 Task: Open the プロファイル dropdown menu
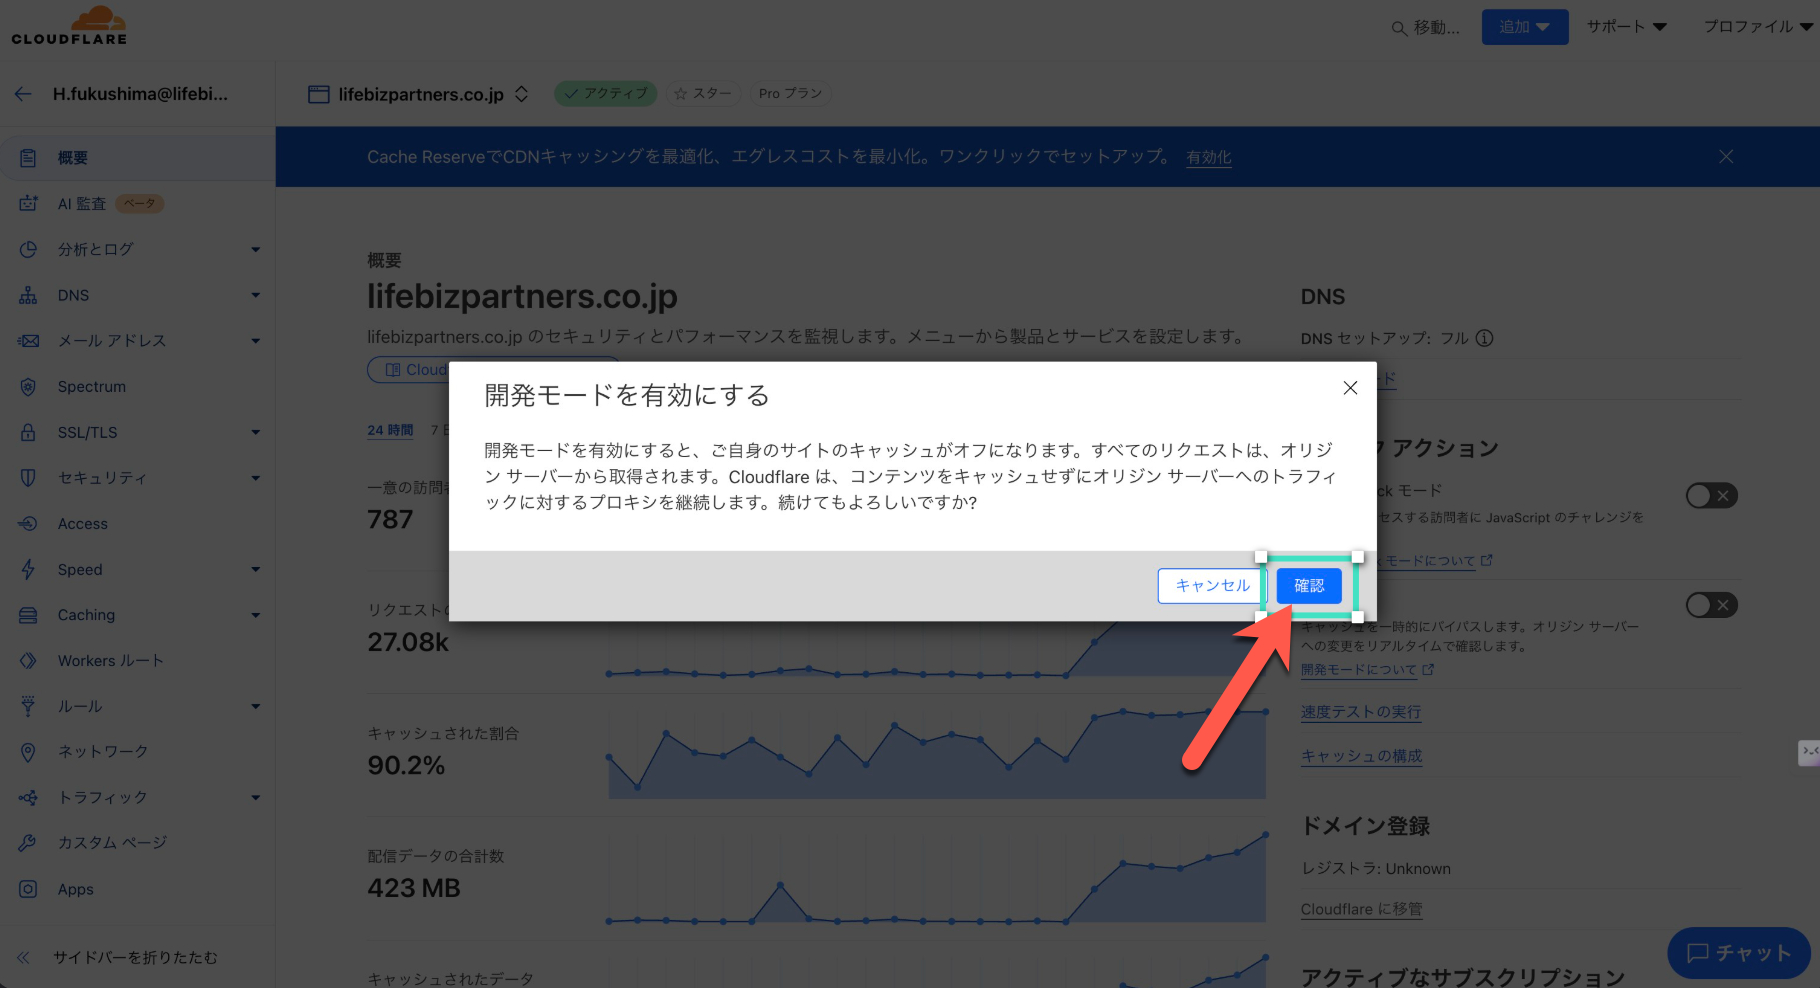[1758, 27]
